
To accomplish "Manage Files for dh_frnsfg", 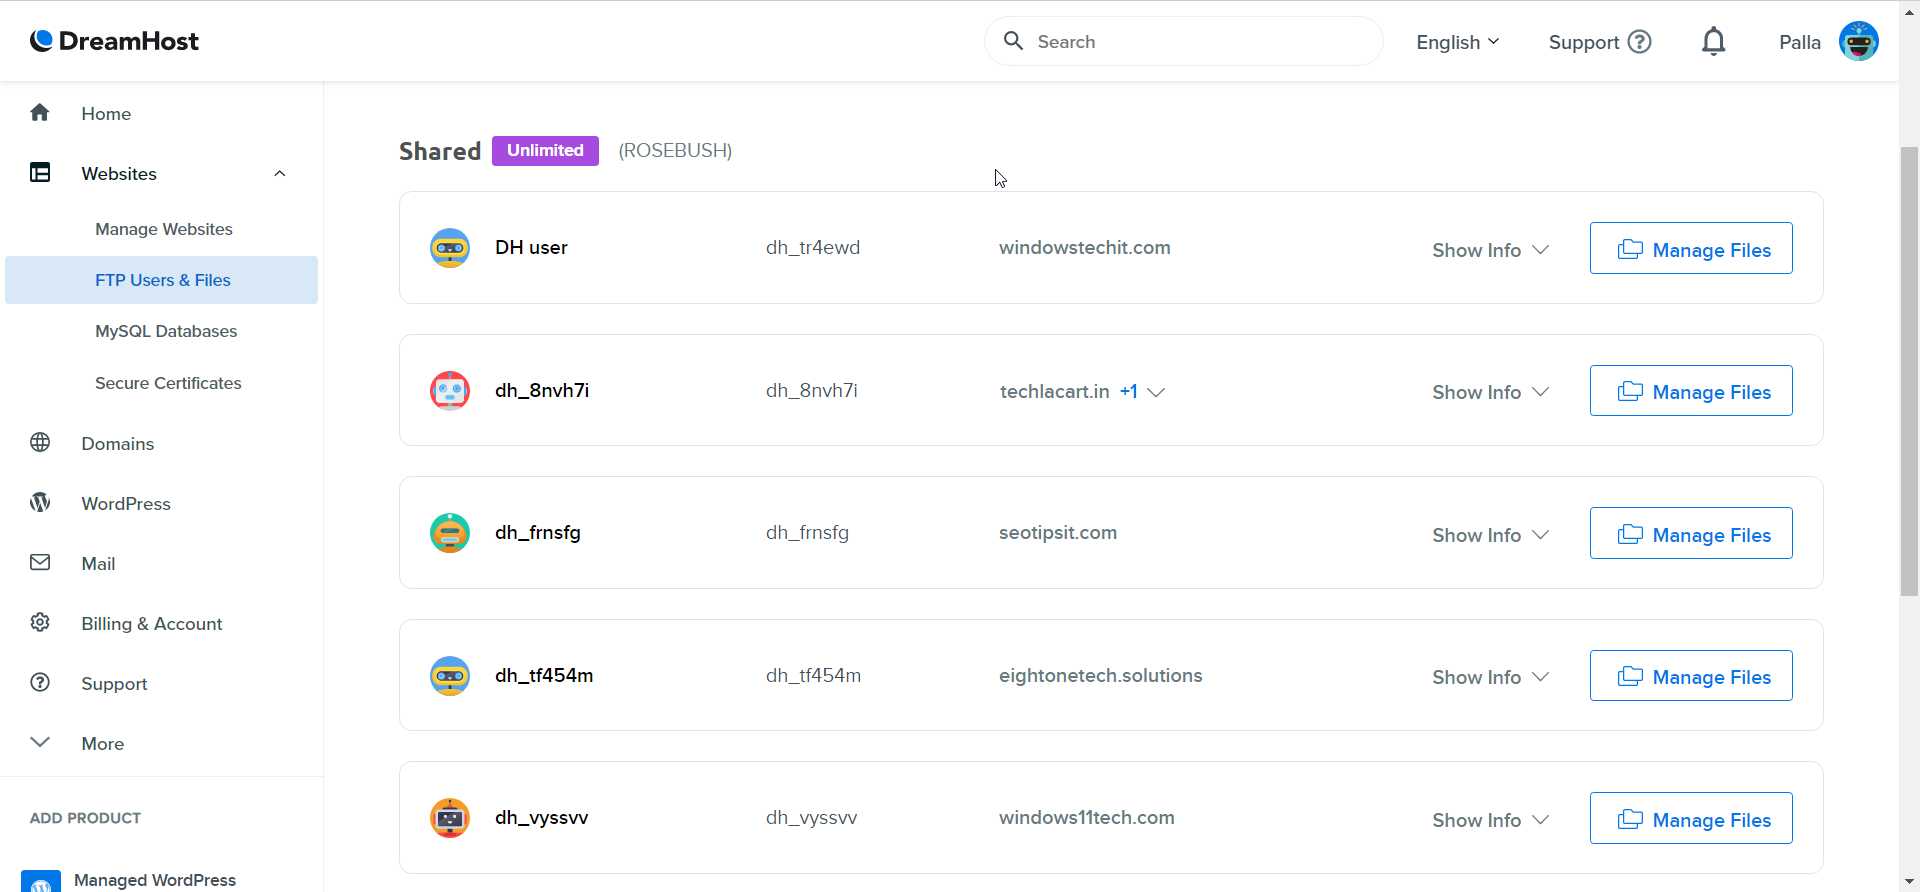I will [x=1691, y=533].
